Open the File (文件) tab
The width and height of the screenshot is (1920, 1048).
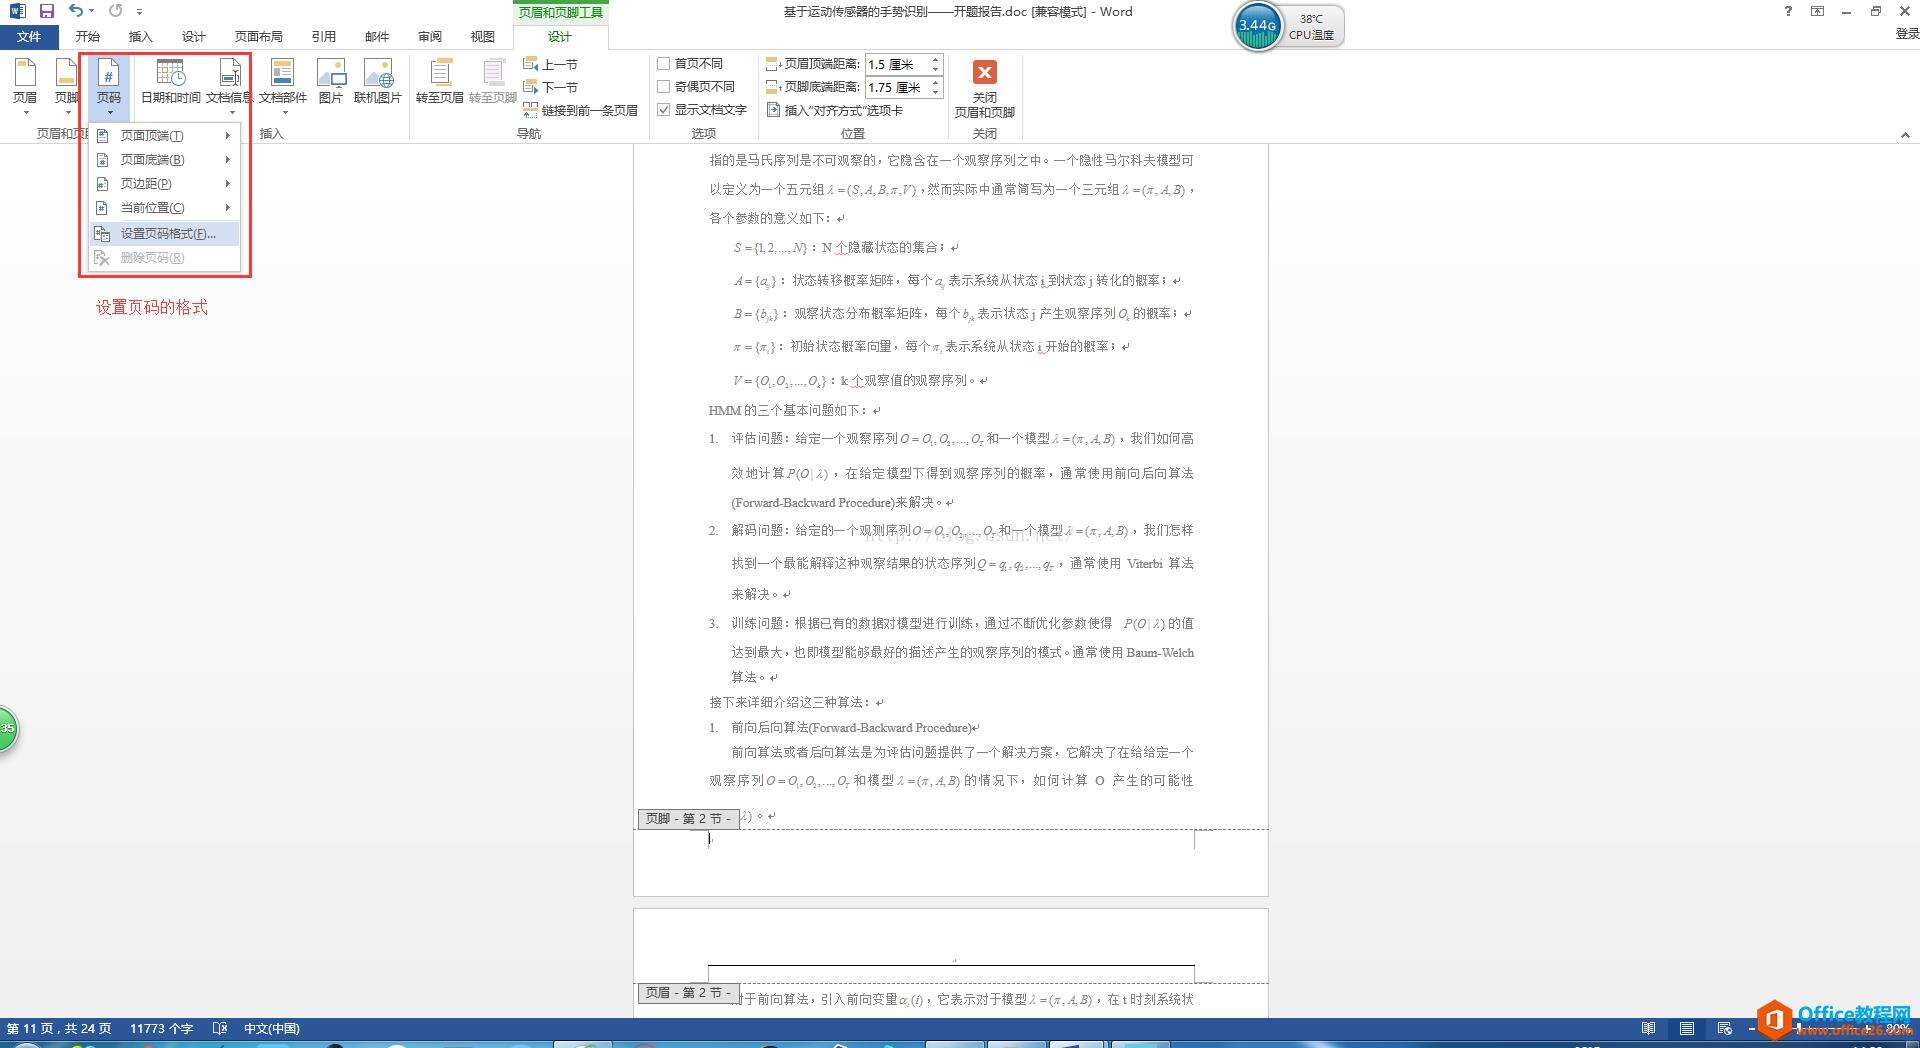click(29, 36)
